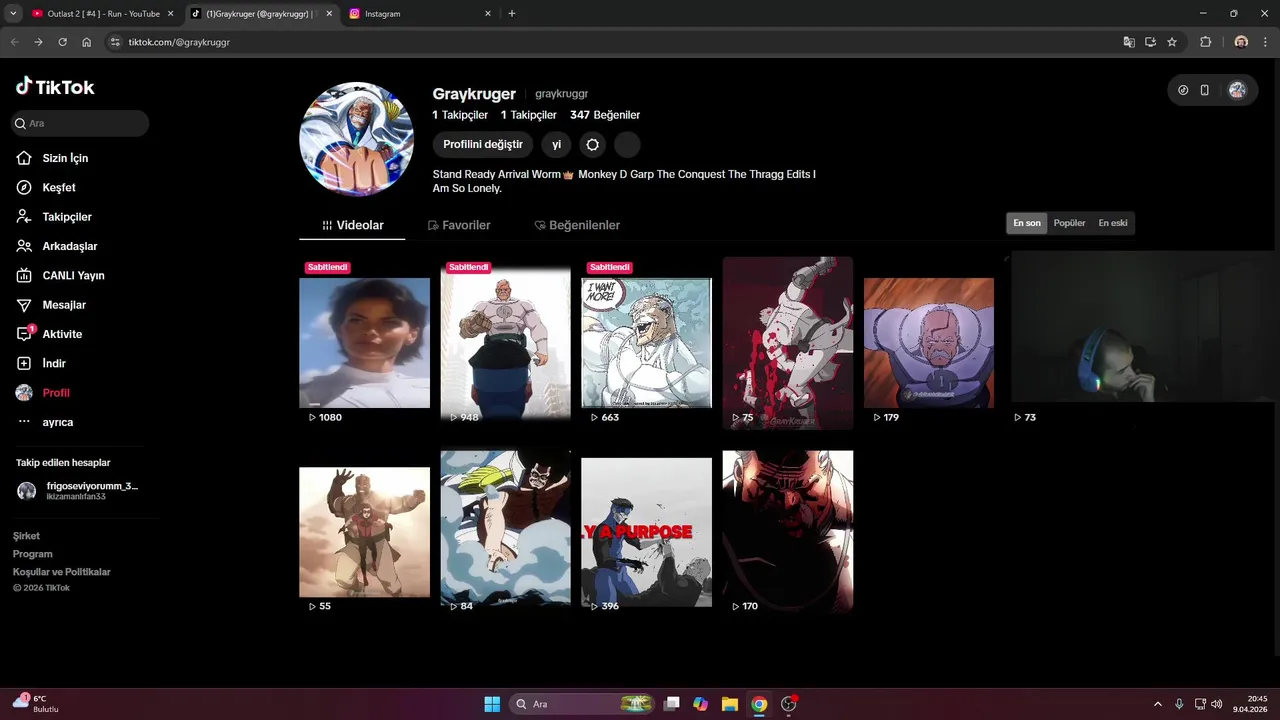The image size is (1280, 720).
Task: Go back in browser history
Action: [14, 42]
